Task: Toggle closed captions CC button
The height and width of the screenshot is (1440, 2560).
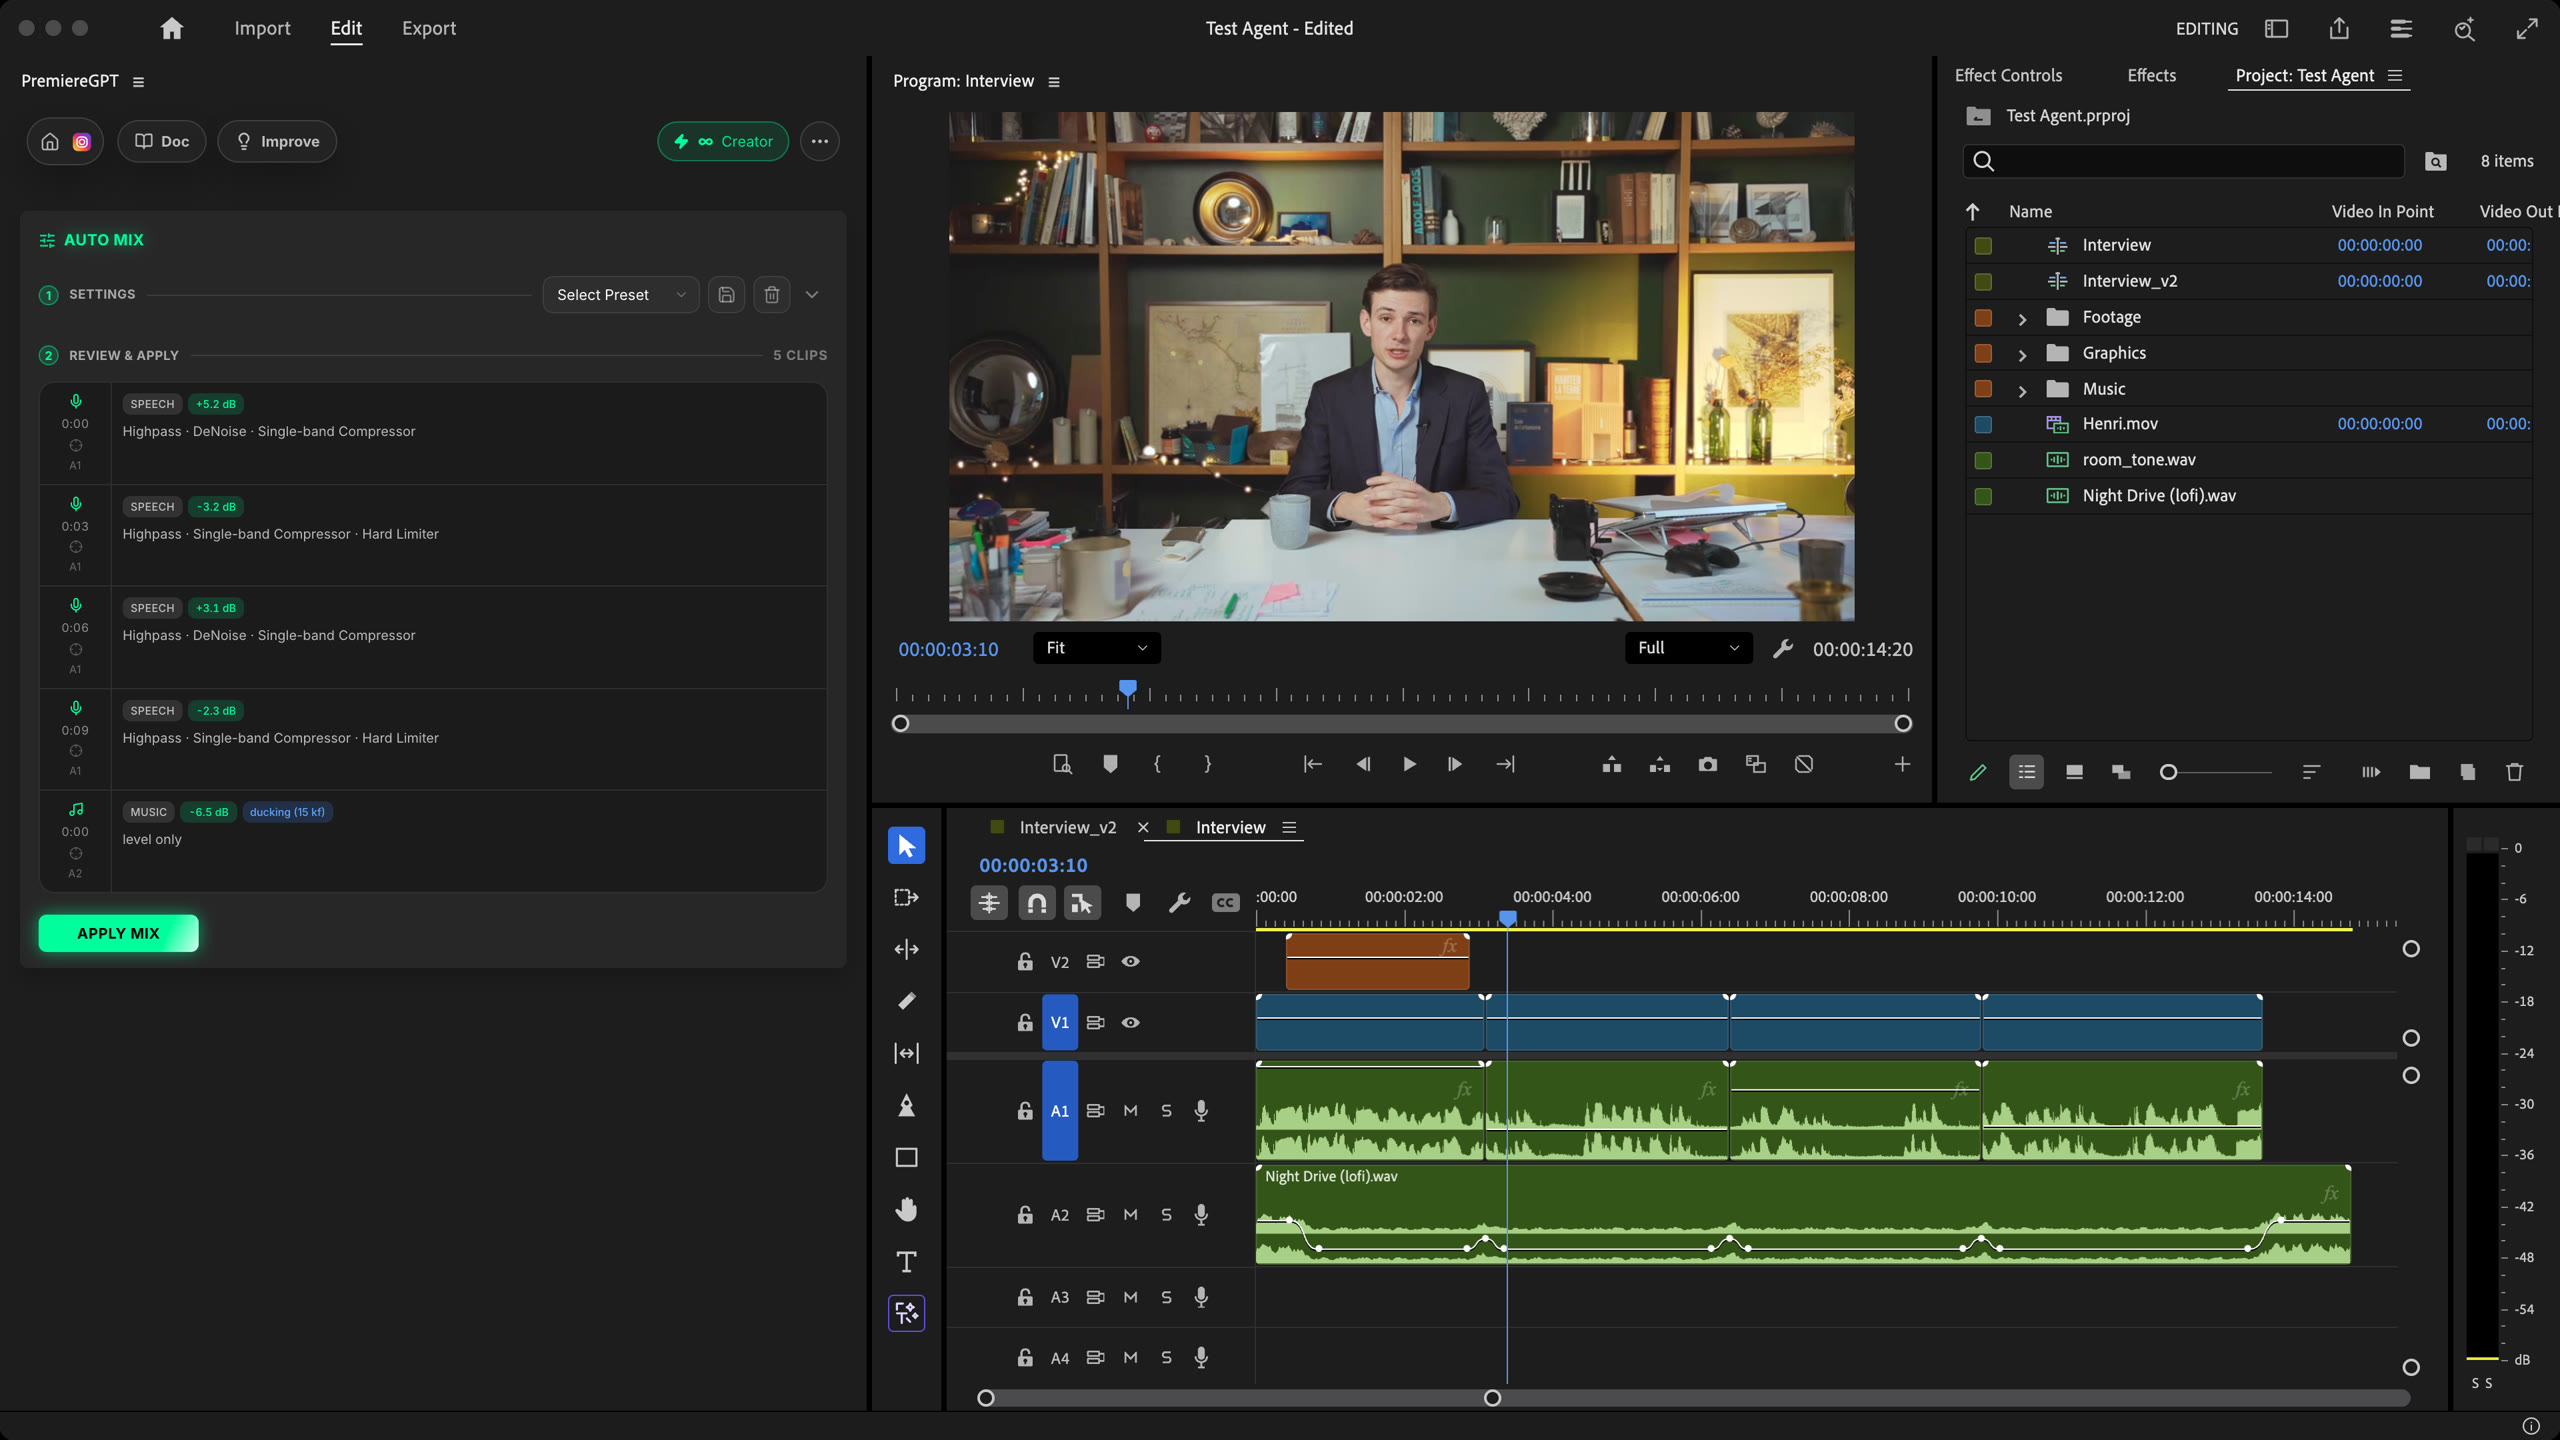Action: (x=1224, y=903)
